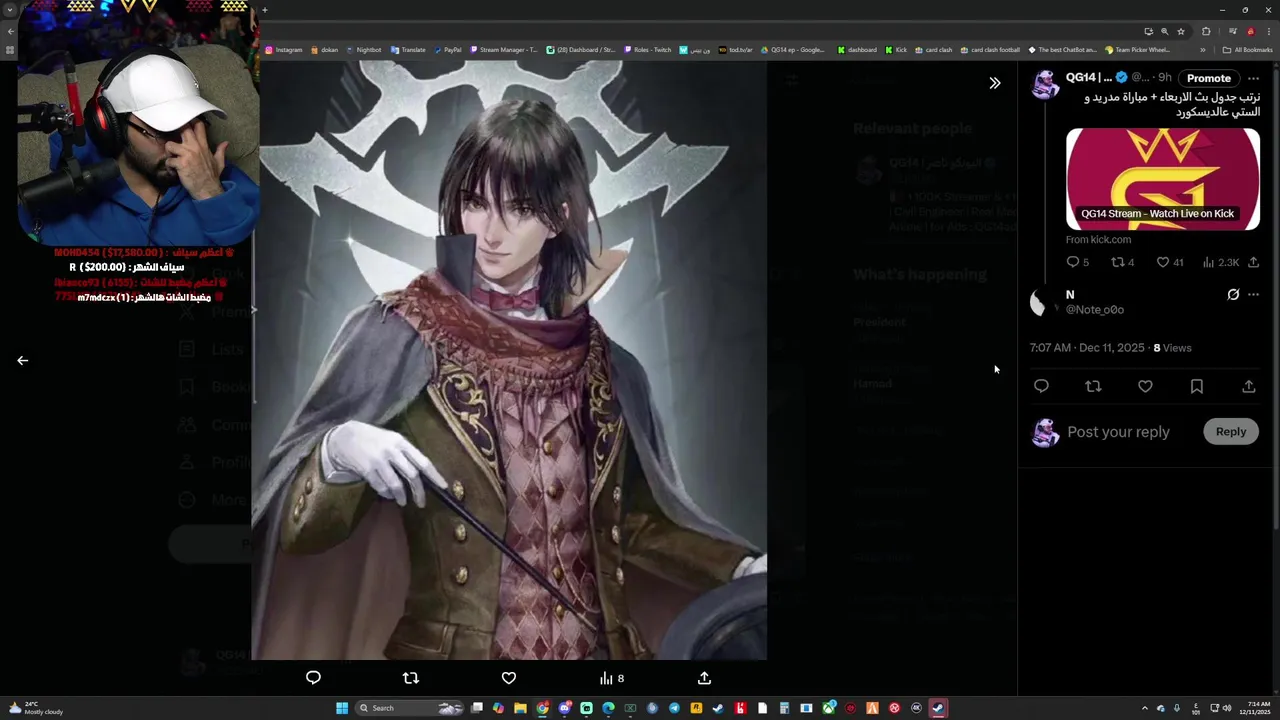Show hidden system tray icons
The image size is (1280, 720).
coord(1145,708)
